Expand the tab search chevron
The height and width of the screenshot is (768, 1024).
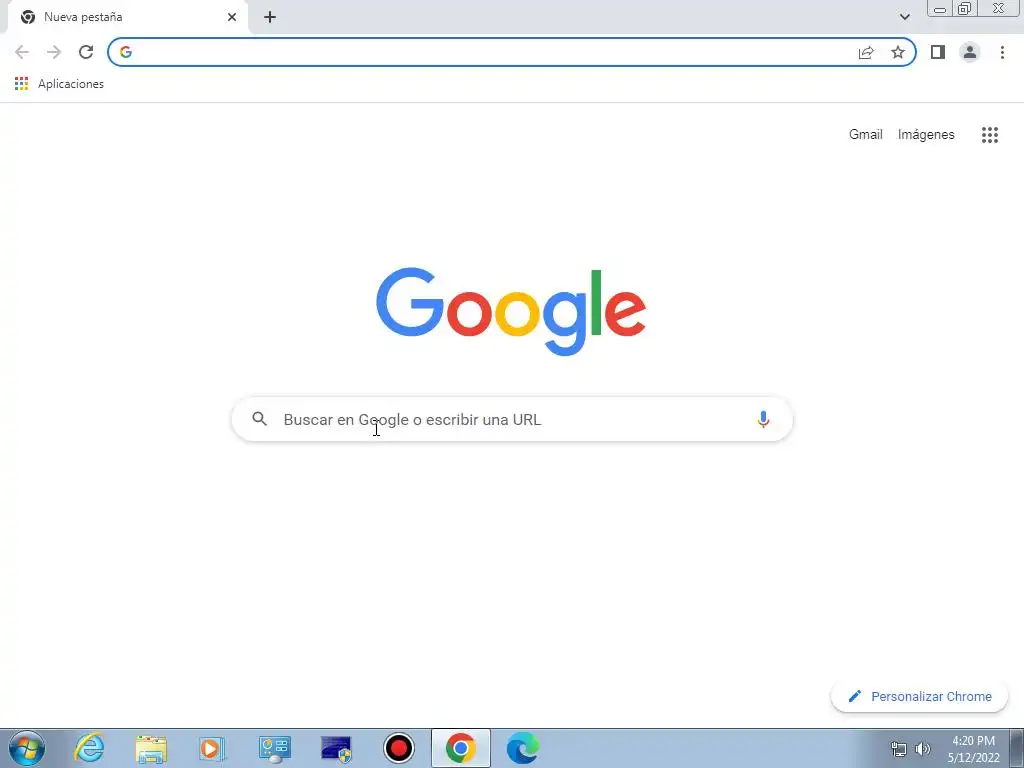tap(904, 17)
